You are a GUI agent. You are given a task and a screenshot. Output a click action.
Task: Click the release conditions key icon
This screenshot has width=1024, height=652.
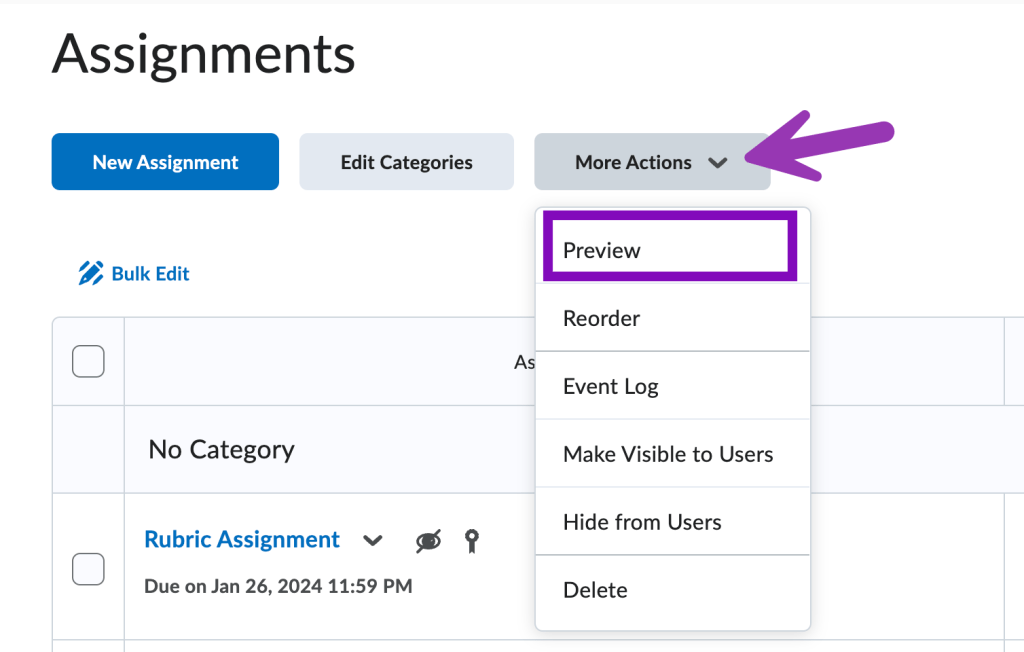point(472,541)
